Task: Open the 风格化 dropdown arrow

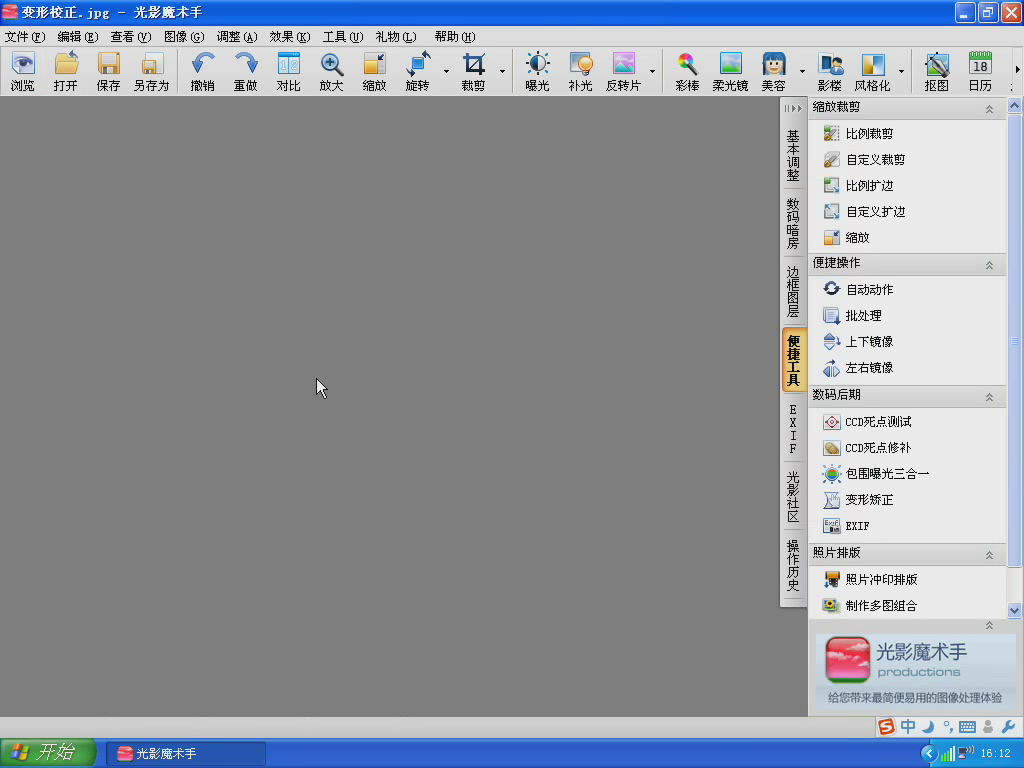Action: coord(901,71)
